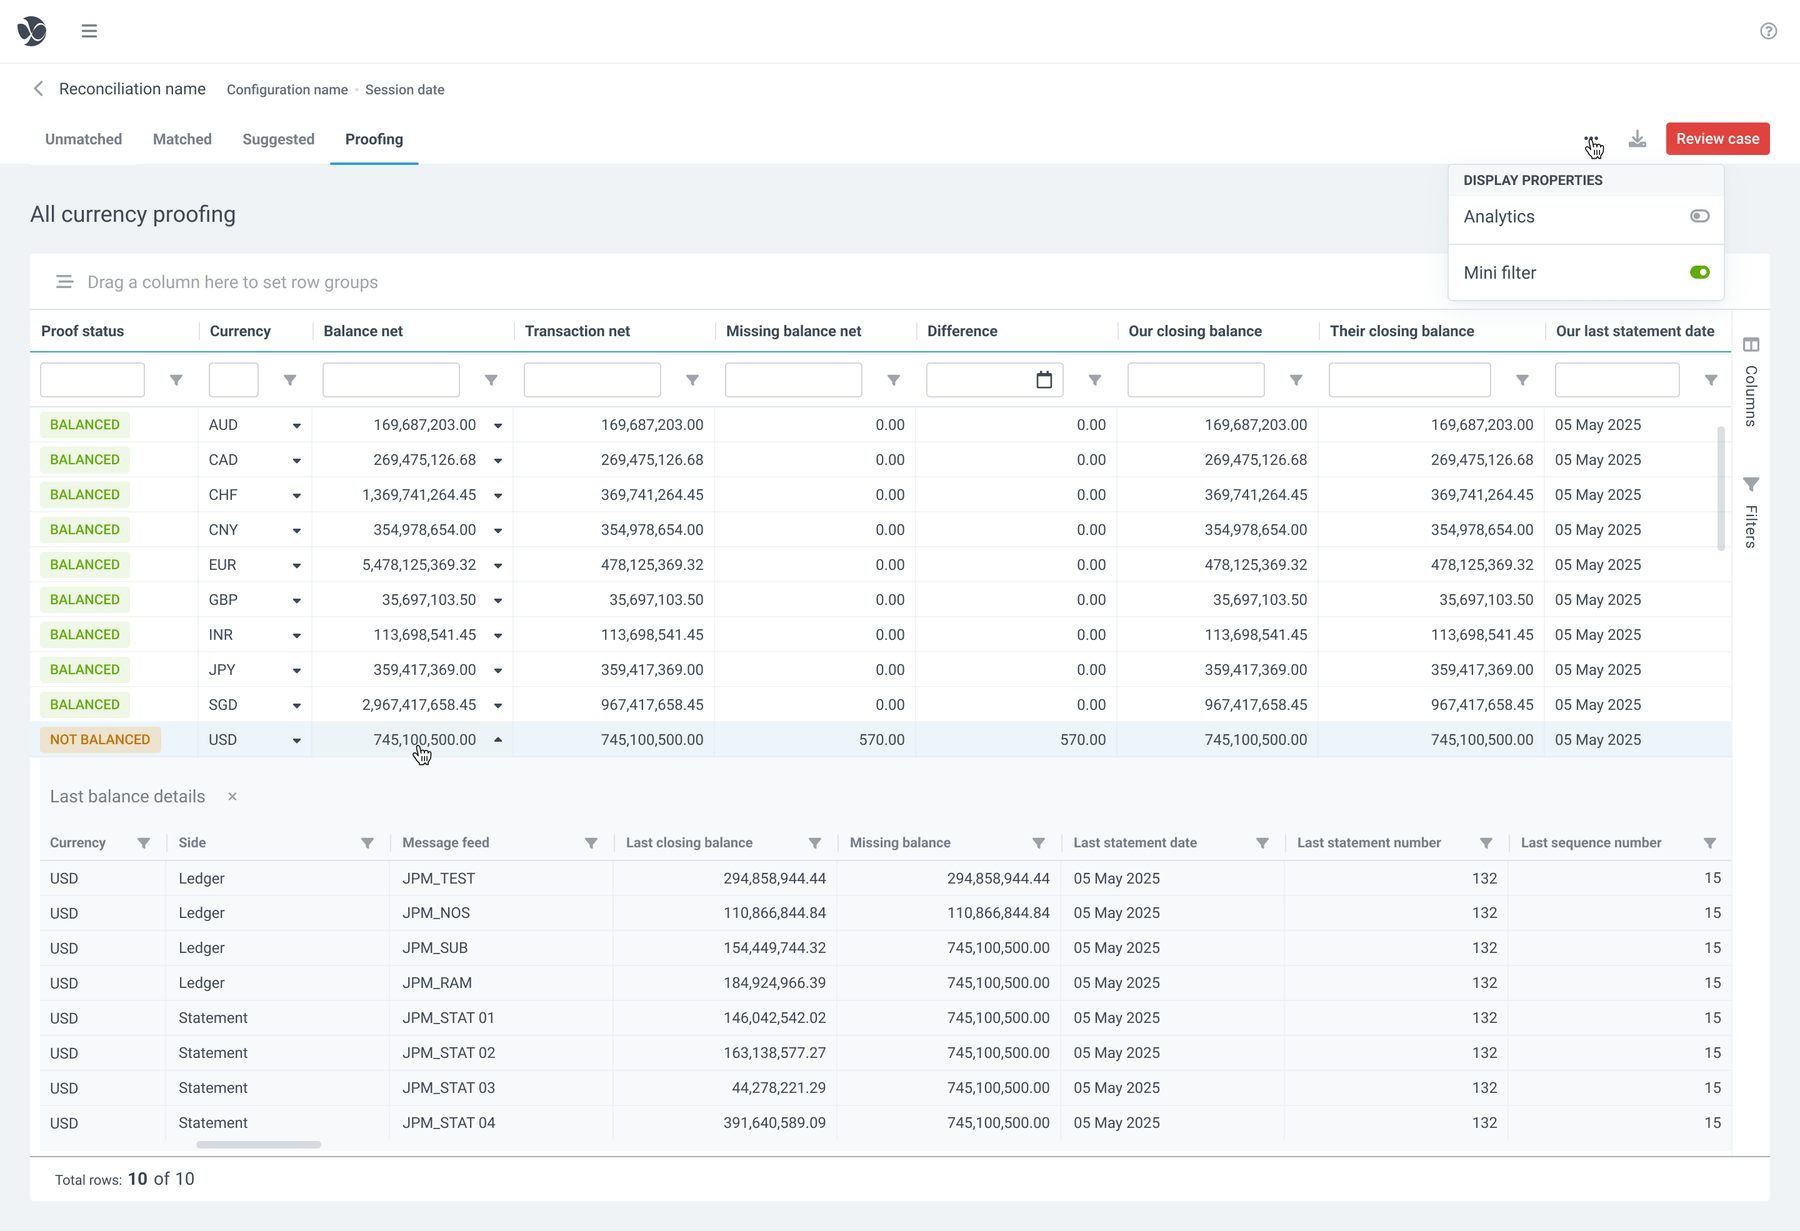Open filter icon for Proof status column
The height and width of the screenshot is (1231, 1800).
(176, 380)
